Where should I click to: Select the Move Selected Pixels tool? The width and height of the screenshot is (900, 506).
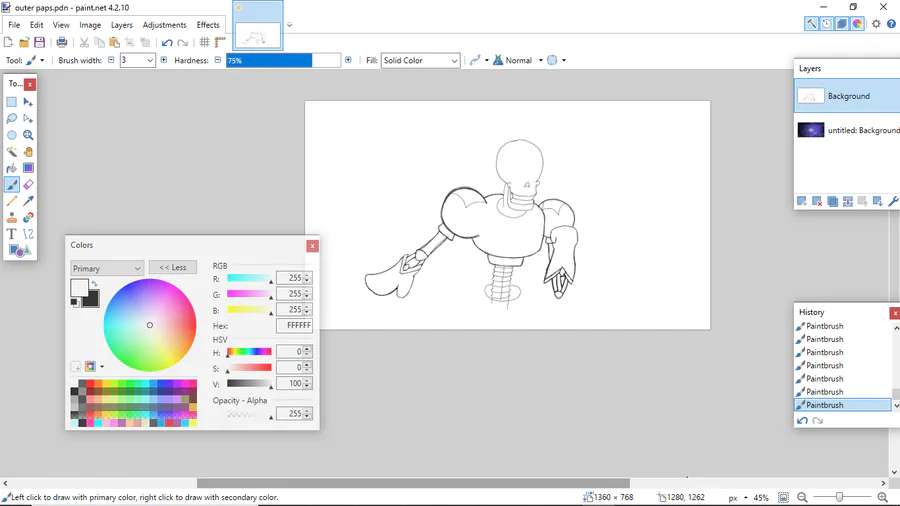point(28,102)
